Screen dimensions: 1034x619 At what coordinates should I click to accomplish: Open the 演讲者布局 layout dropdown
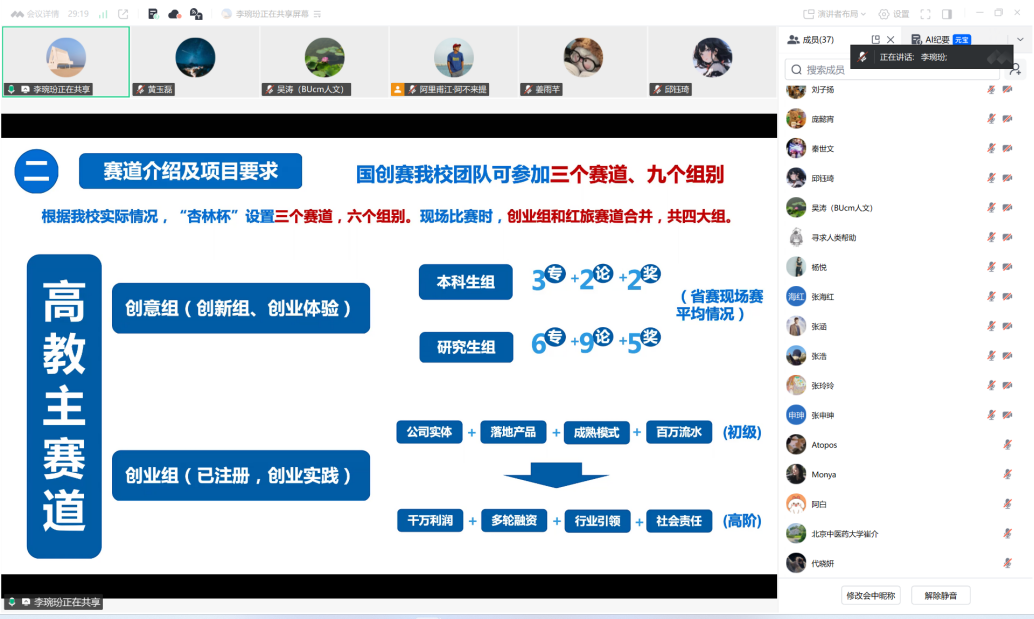pos(835,14)
